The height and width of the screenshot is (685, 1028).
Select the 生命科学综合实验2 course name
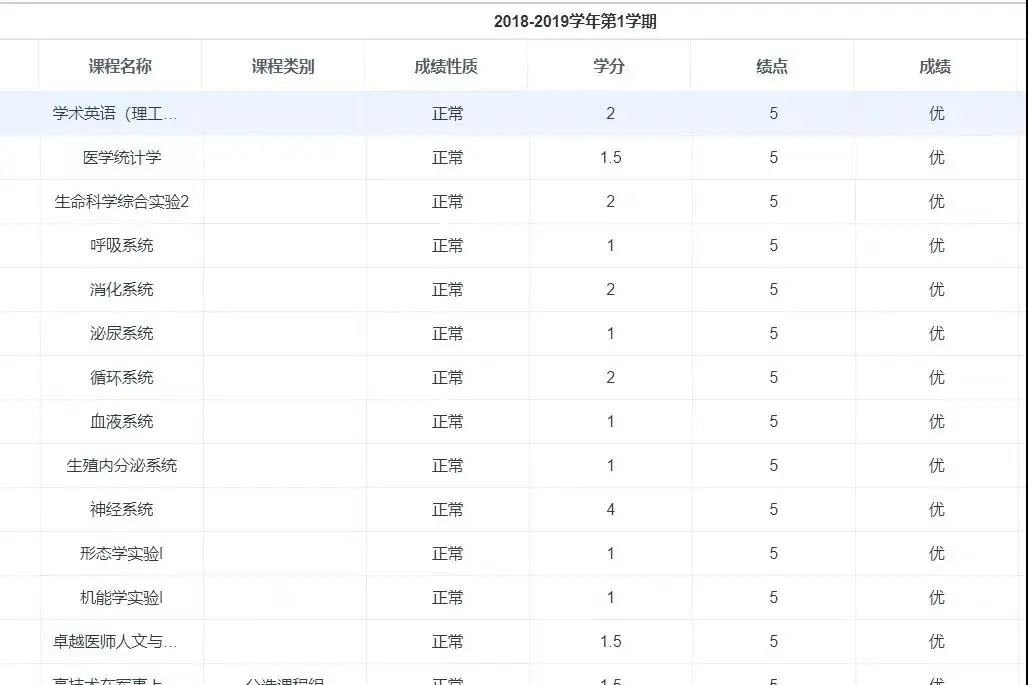[122, 202]
